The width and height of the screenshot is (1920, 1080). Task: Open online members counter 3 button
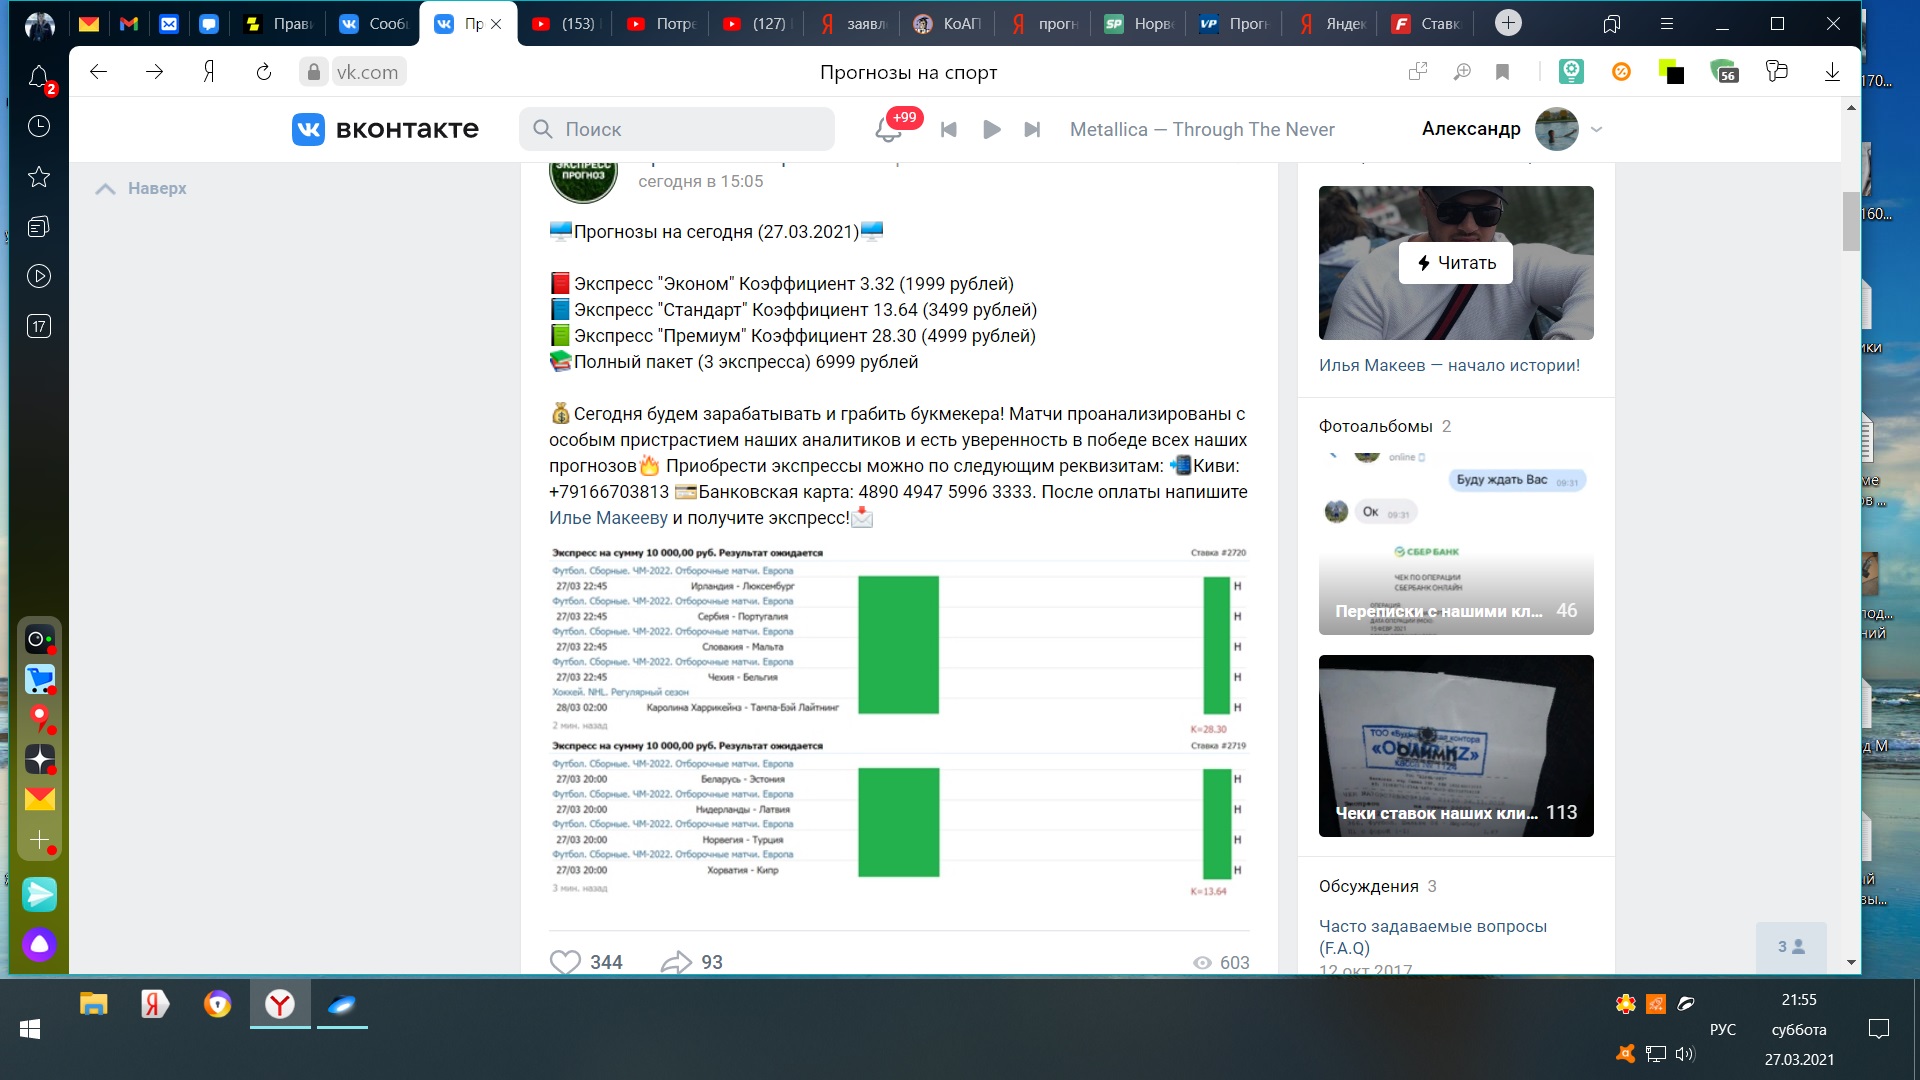click(1791, 946)
